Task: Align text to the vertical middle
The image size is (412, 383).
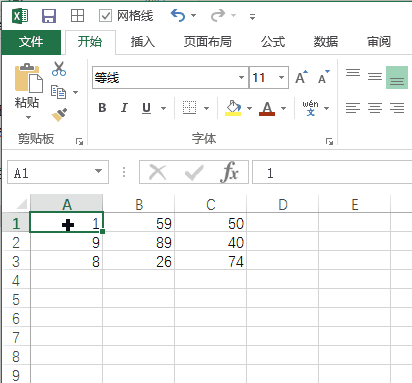Action: click(x=375, y=77)
